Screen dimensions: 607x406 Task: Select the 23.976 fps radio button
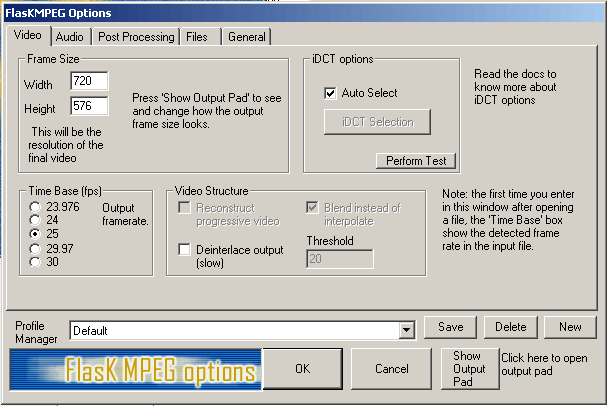click(35, 207)
